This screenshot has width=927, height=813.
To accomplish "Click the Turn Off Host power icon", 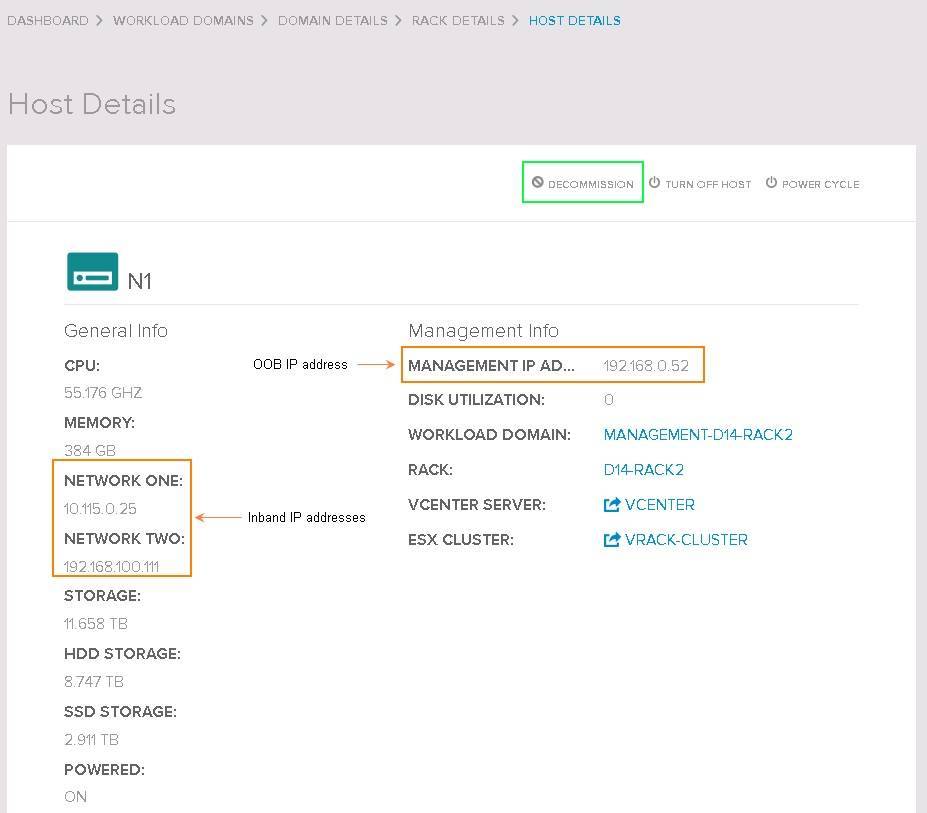I will [x=654, y=182].
